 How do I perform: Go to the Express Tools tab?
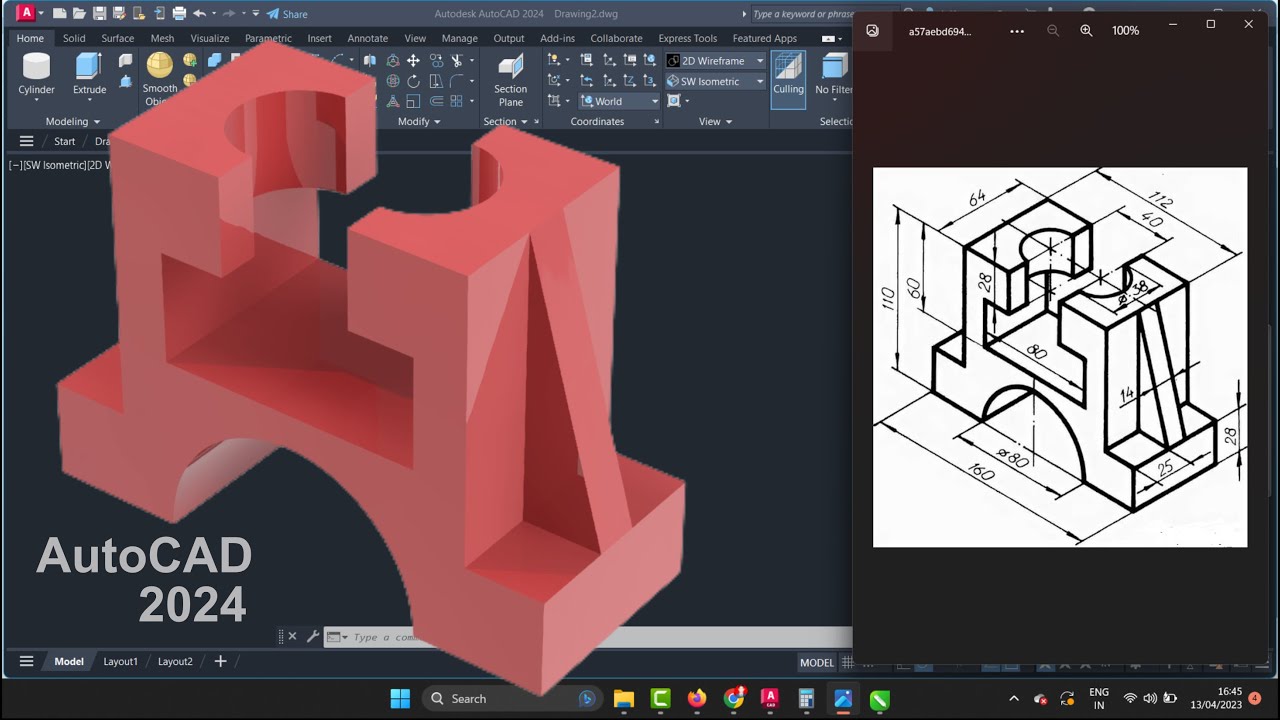pyautogui.click(x=687, y=38)
